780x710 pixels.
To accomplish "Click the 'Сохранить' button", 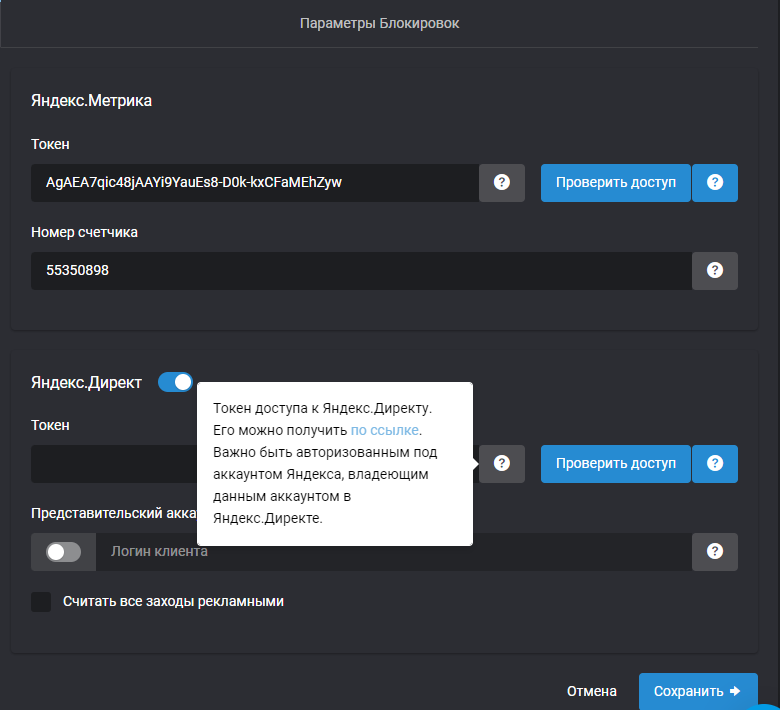I will 698,691.
